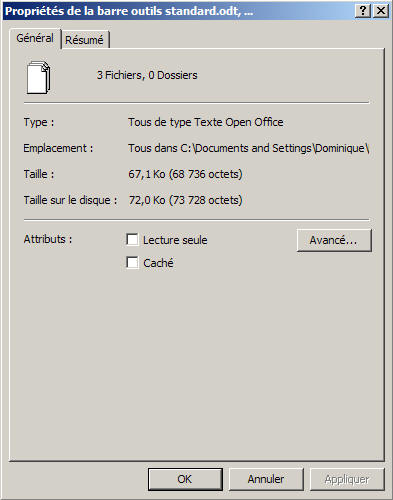Enable the Lecture seule checkbox
This screenshot has height=500, width=393.
[x=132, y=239]
